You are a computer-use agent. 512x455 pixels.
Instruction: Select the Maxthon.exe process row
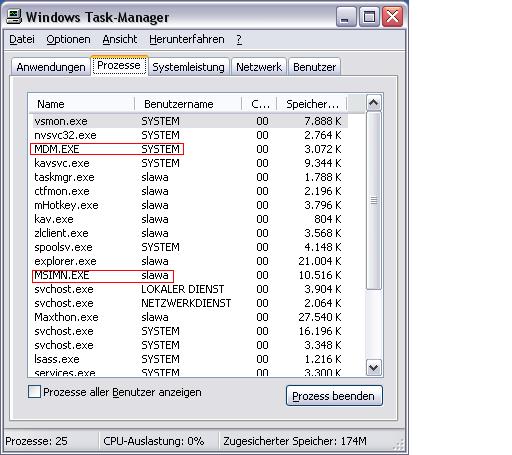188,317
